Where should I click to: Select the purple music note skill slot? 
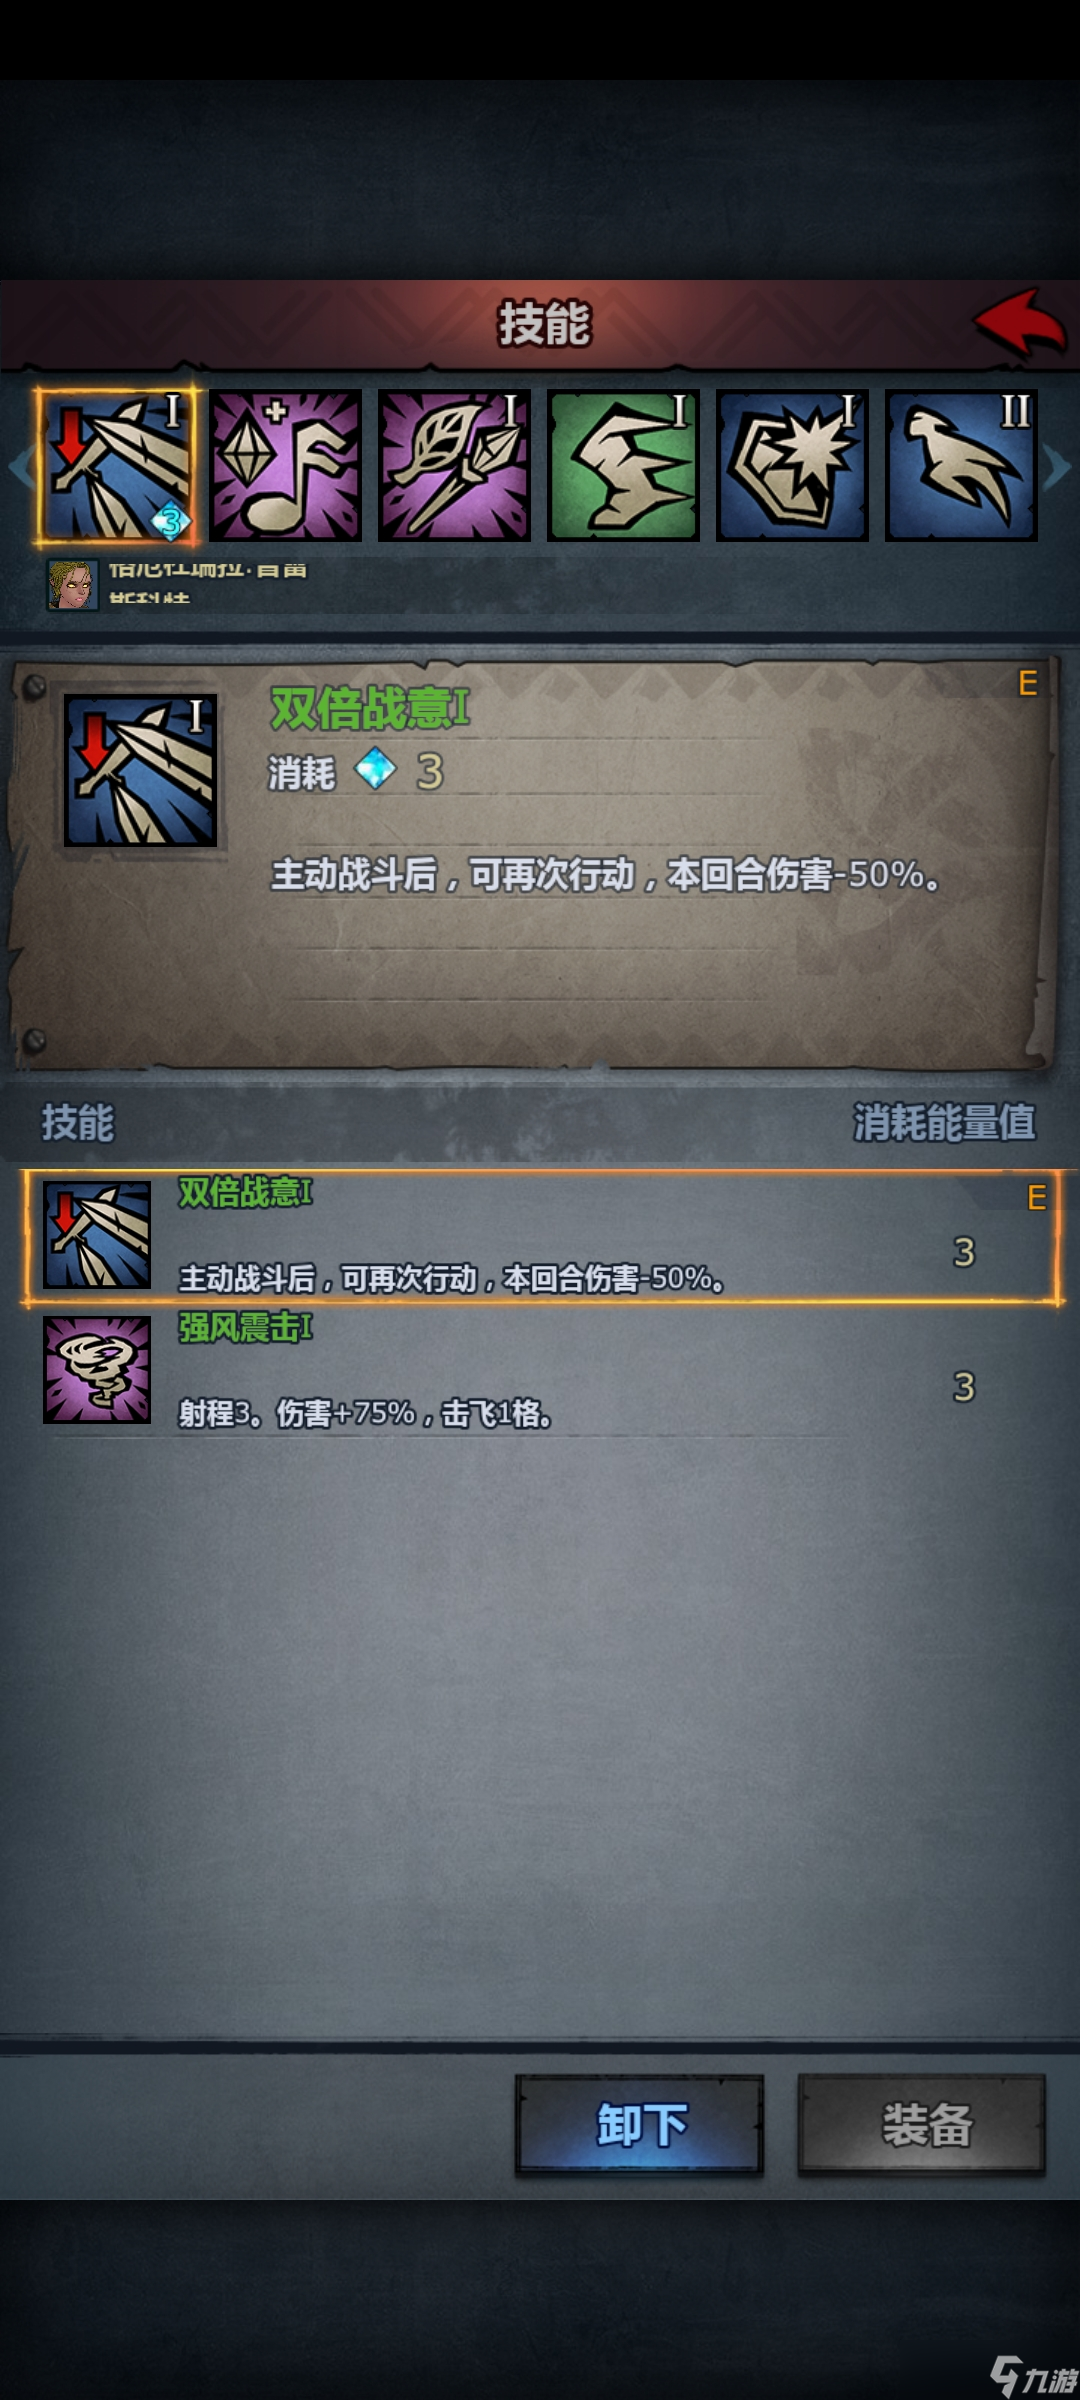point(285,466)
